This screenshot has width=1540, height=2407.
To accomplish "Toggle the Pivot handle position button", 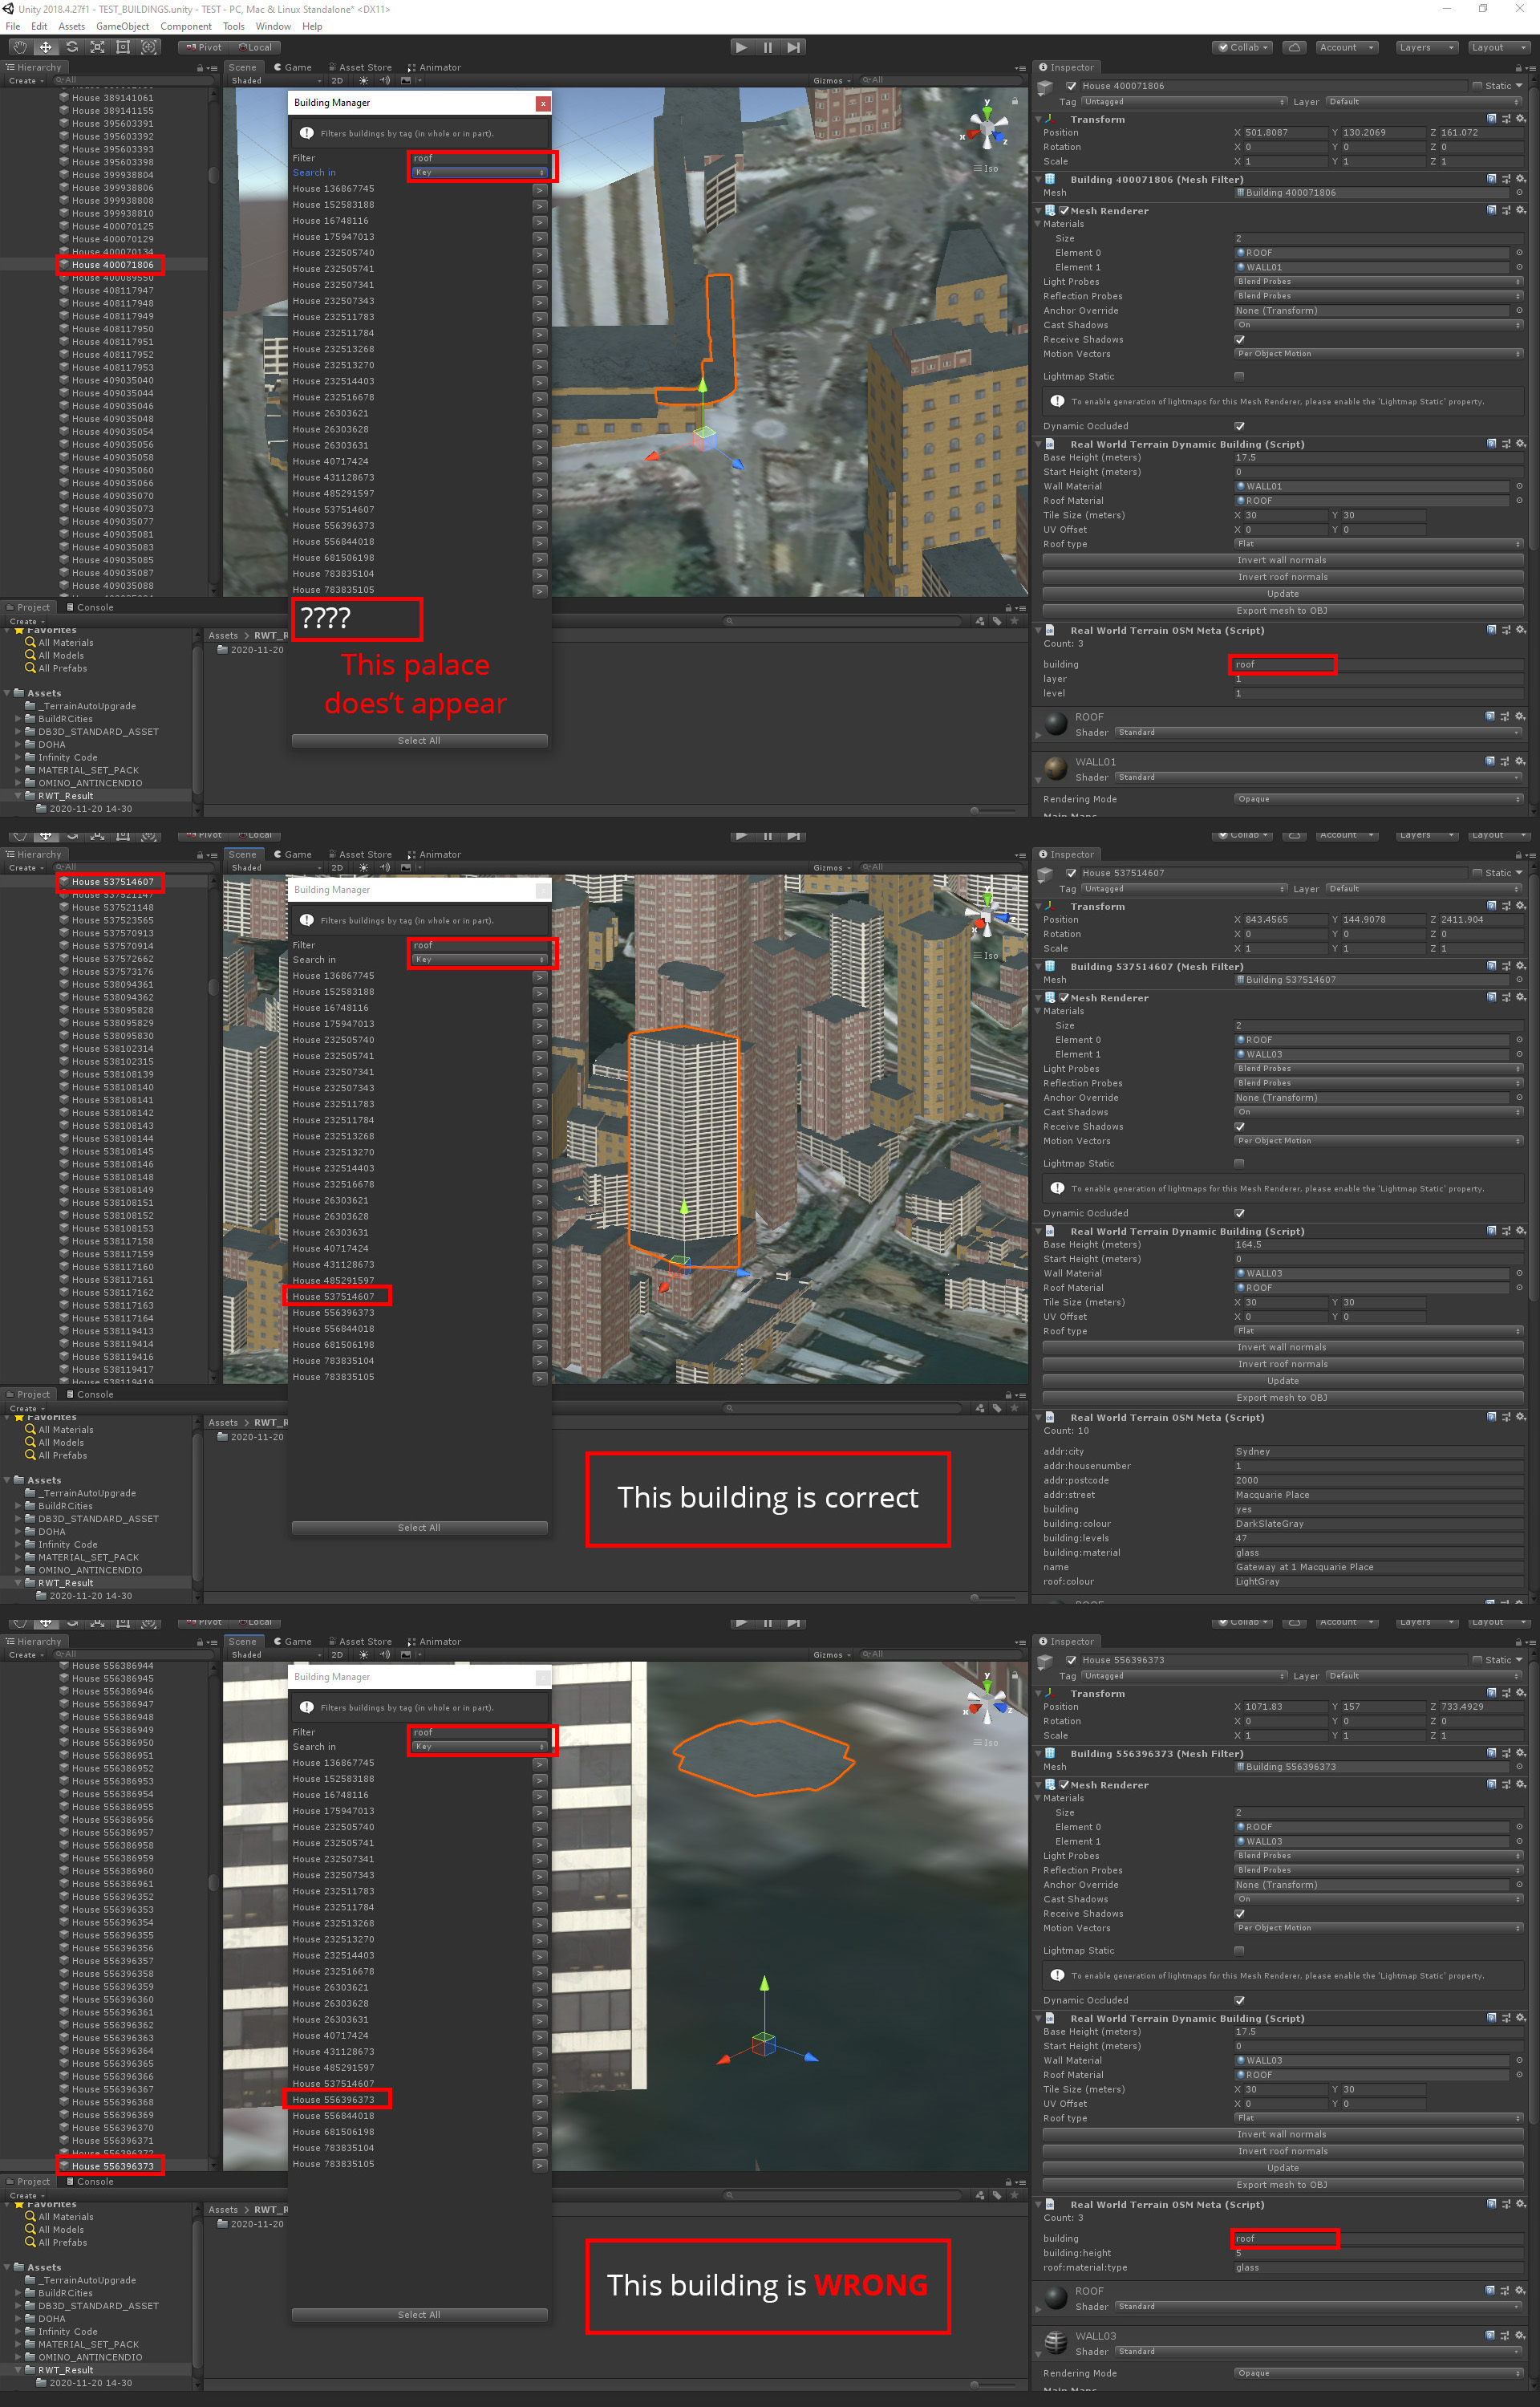I will pyautogui.click(x=203, y=47).
